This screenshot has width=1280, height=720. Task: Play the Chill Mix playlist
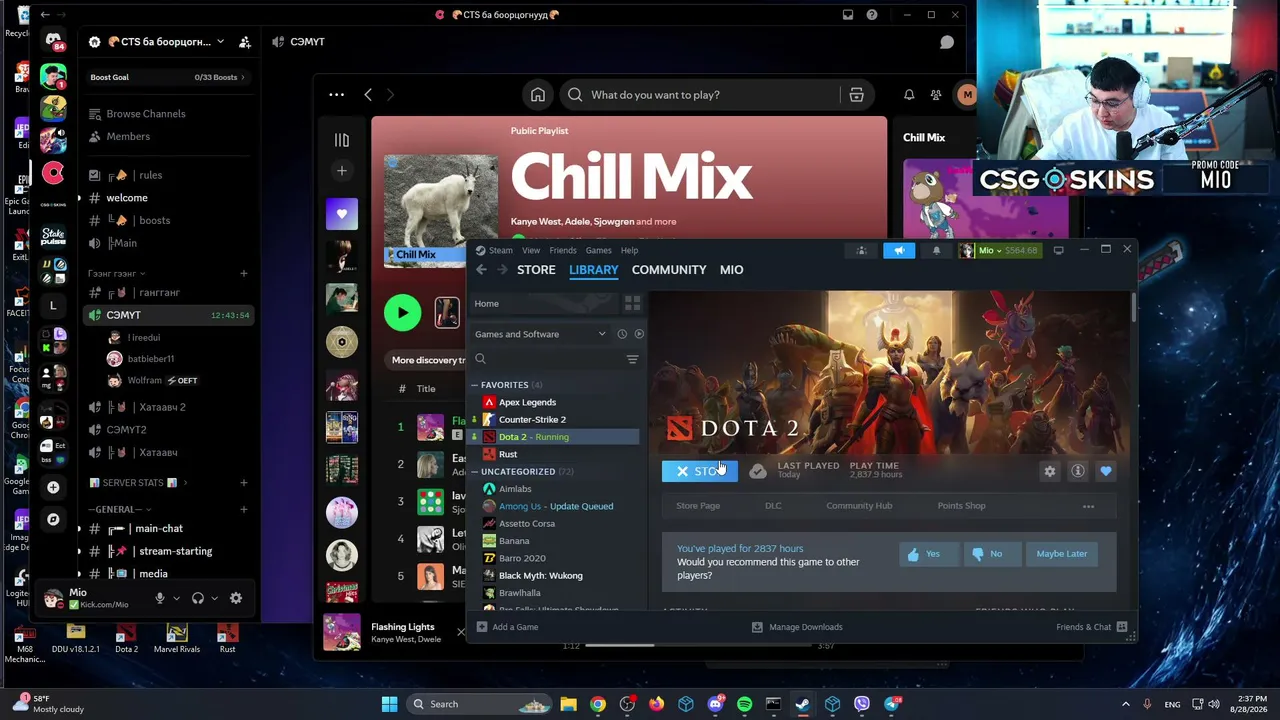point(403,313)
